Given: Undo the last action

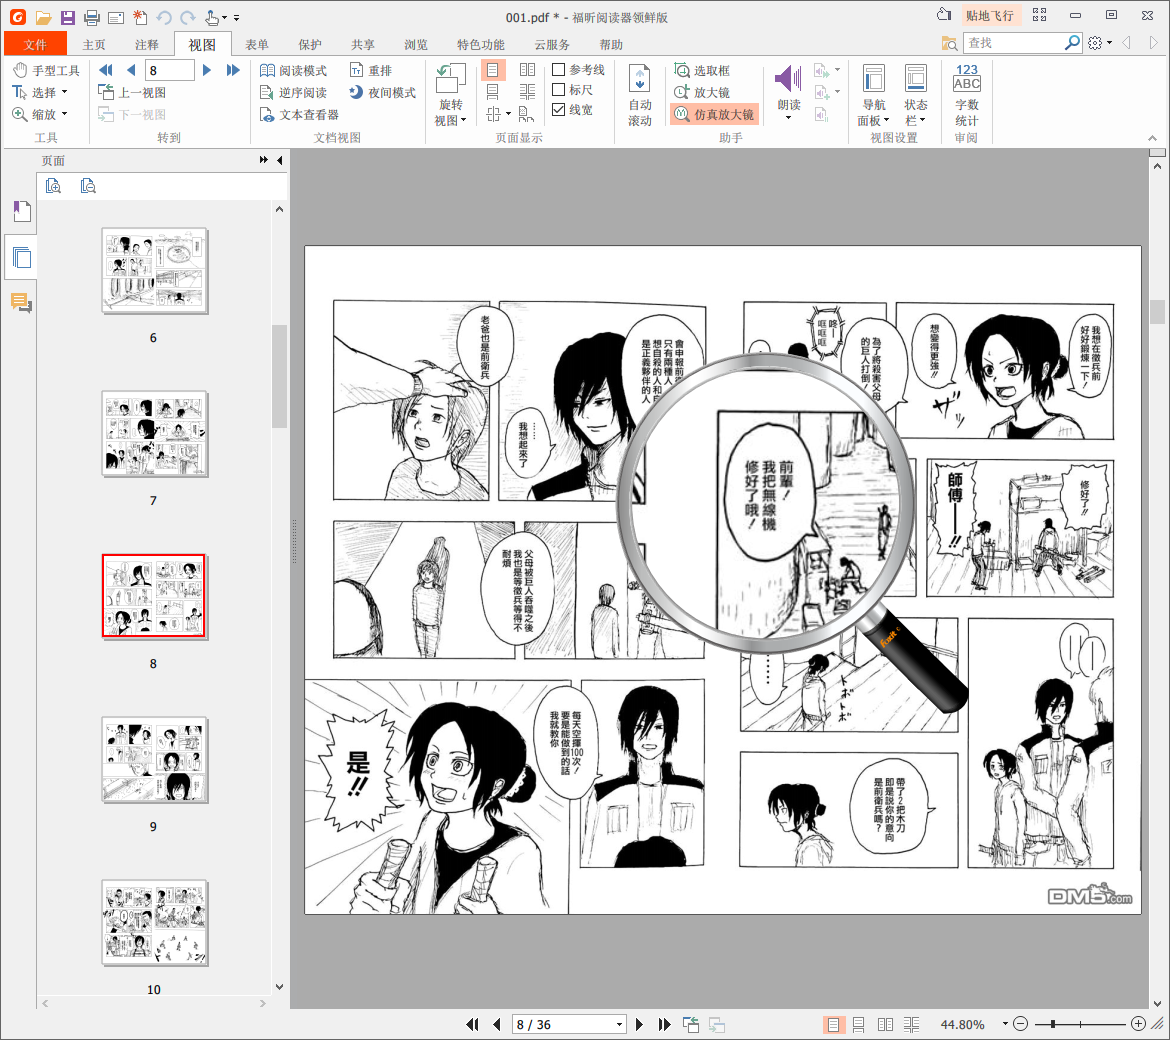Looking at the screenshot, I should click(164, 17).
